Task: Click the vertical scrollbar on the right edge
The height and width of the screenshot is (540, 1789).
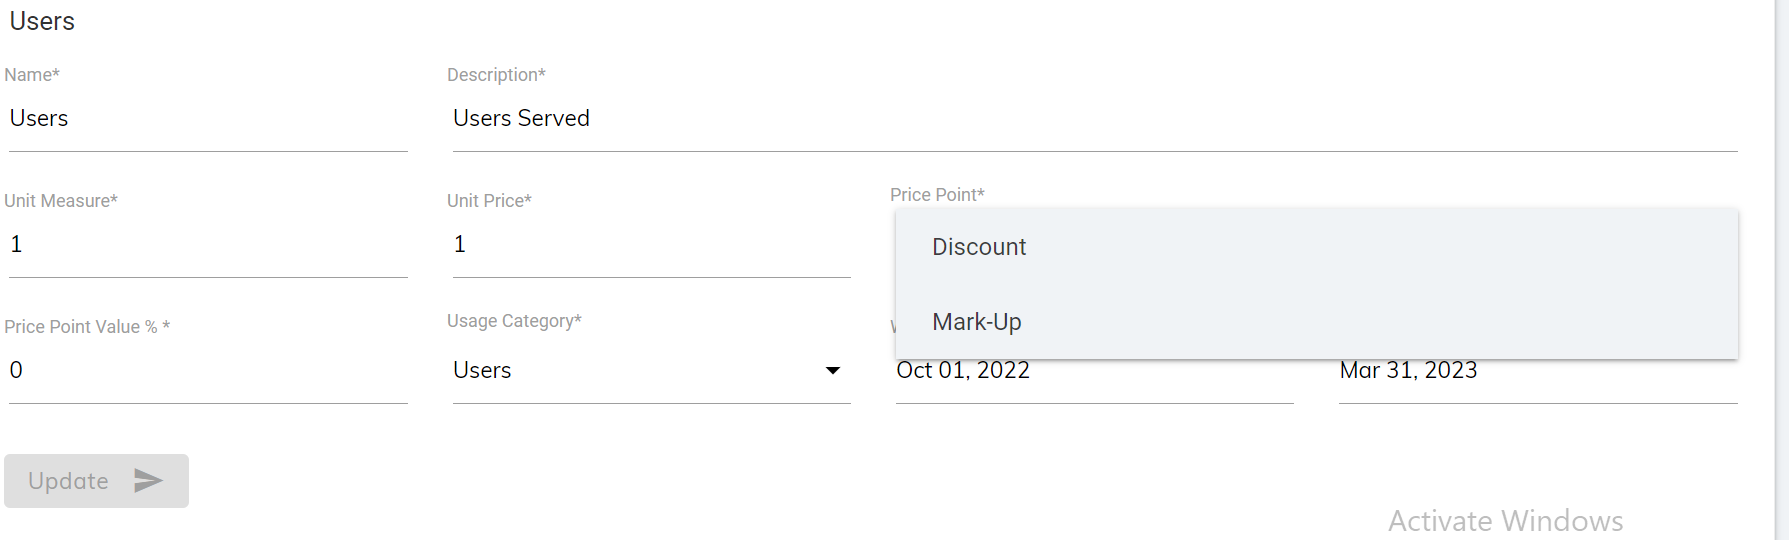Action: click(1782, 270)
